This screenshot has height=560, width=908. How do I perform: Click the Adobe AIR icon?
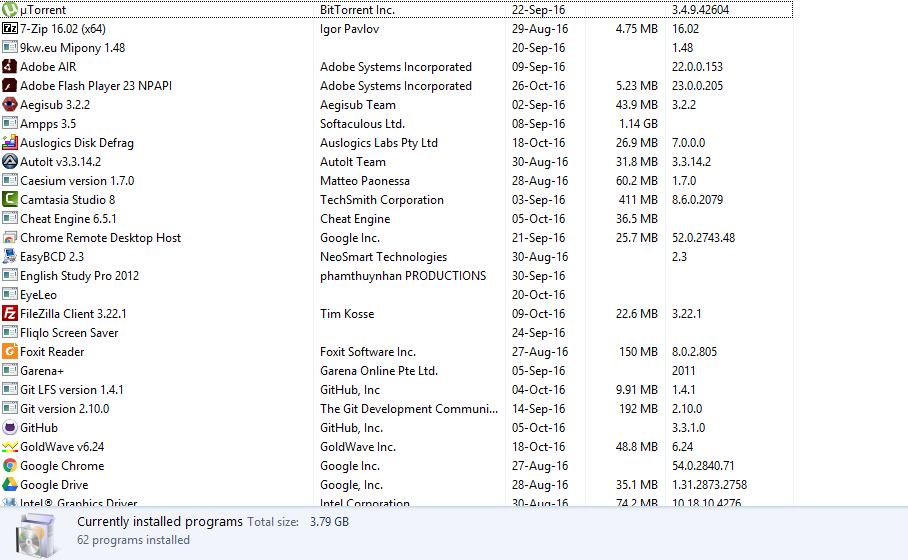(x=10, y=67)
